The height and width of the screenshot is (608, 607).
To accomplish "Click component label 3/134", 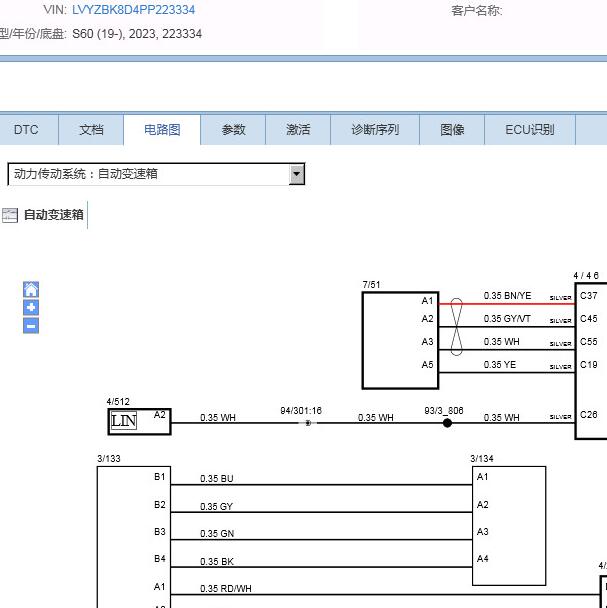I will (482, 459).
